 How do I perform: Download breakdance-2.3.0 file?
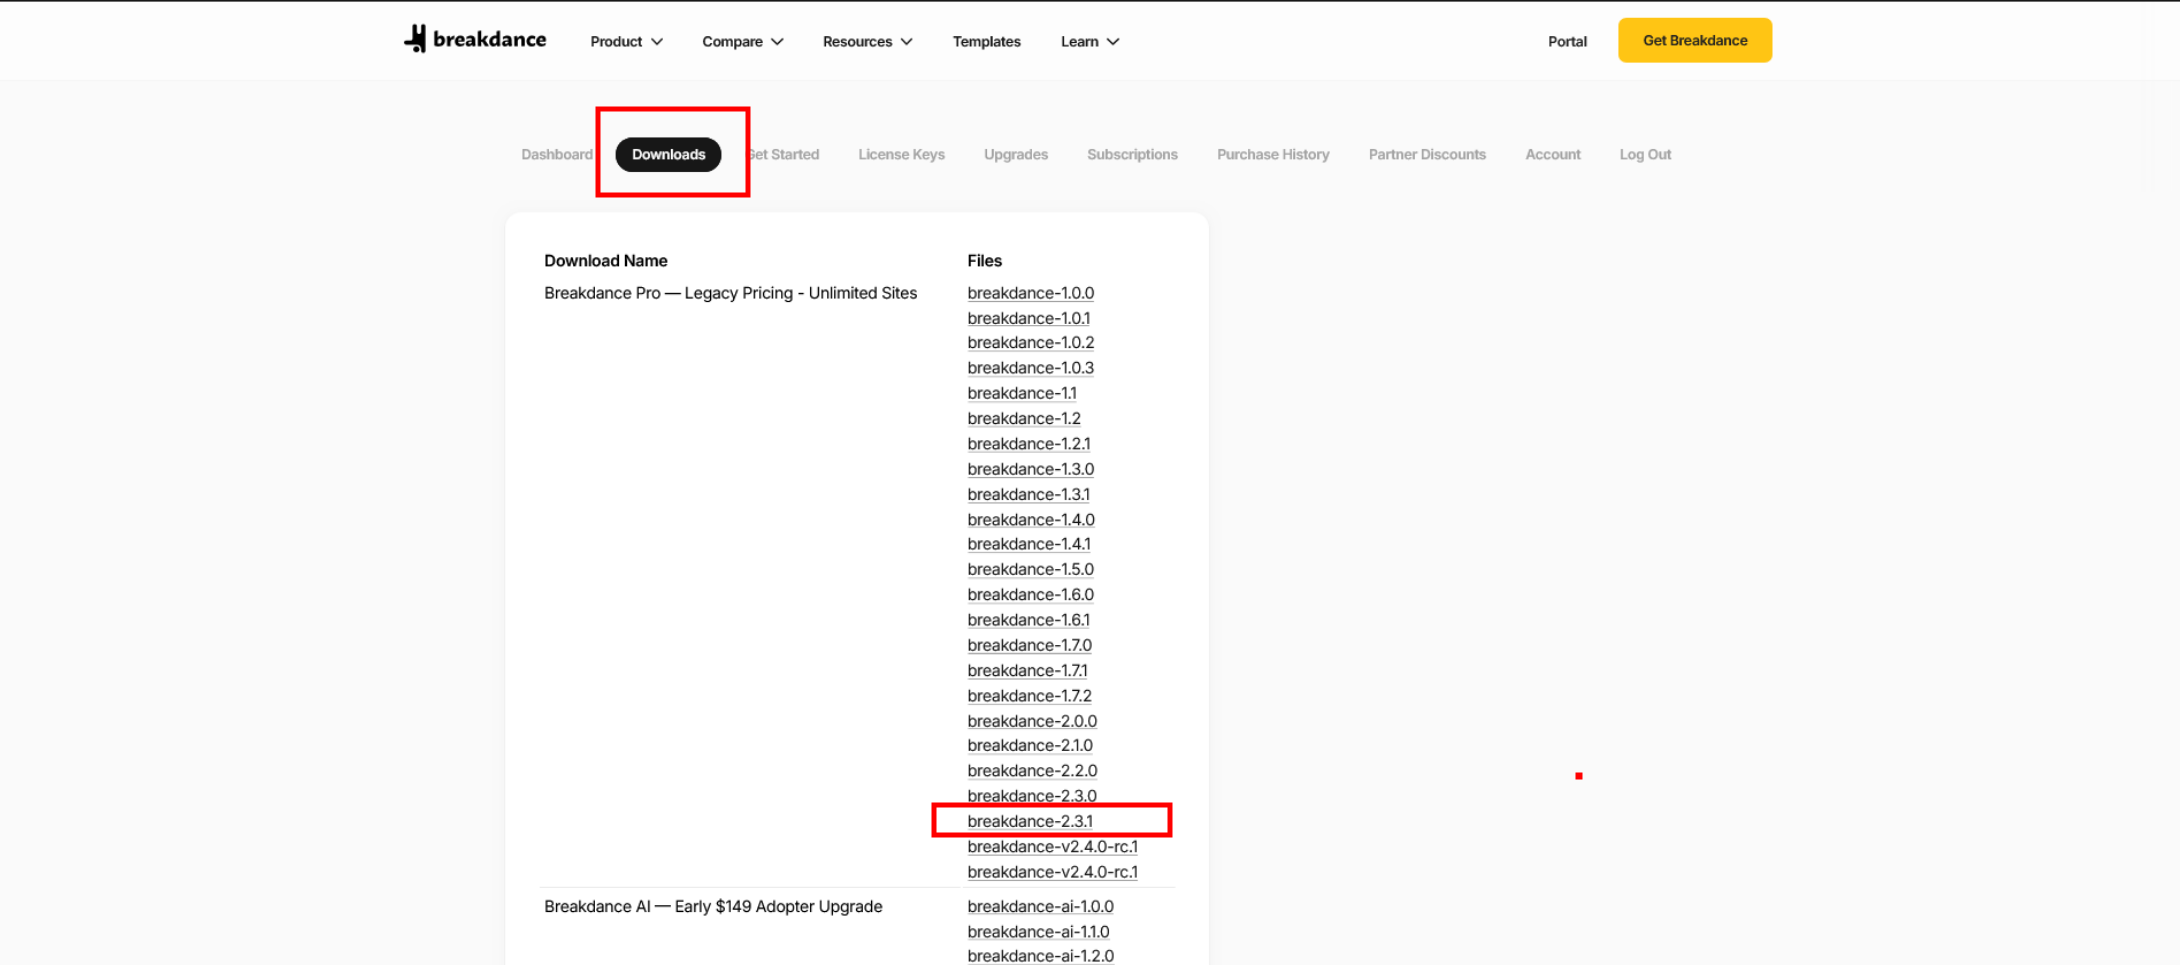click(x=1032, y=796)
